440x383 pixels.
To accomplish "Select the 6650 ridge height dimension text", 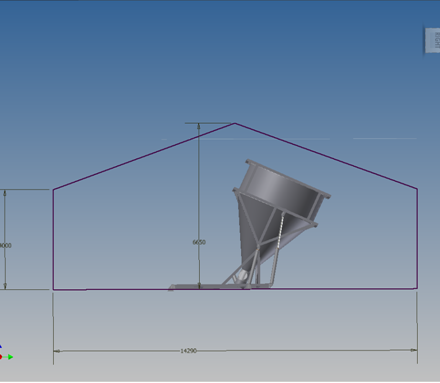I will point(199,242).
